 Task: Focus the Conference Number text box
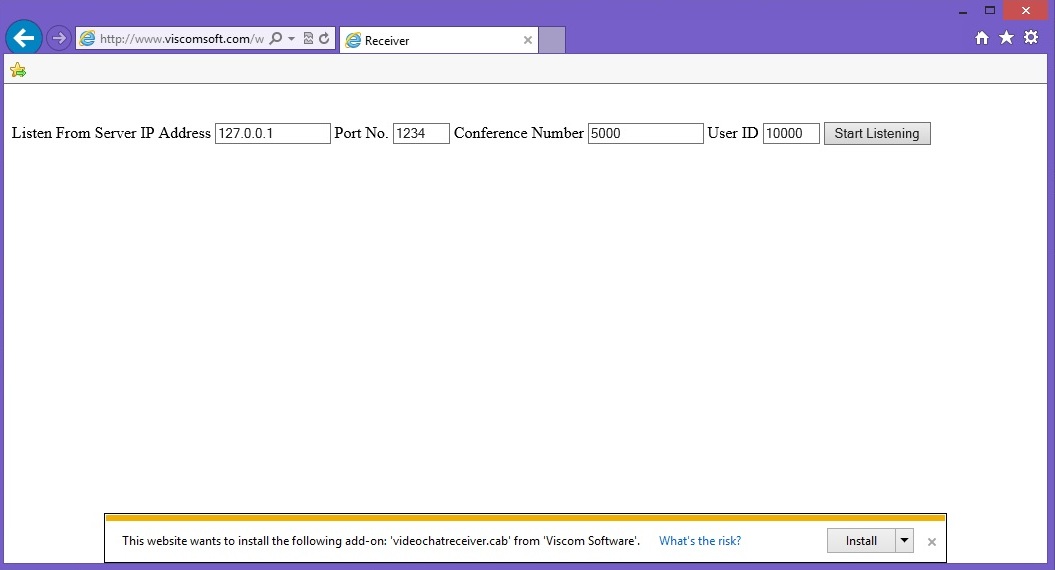coord(645,134)
